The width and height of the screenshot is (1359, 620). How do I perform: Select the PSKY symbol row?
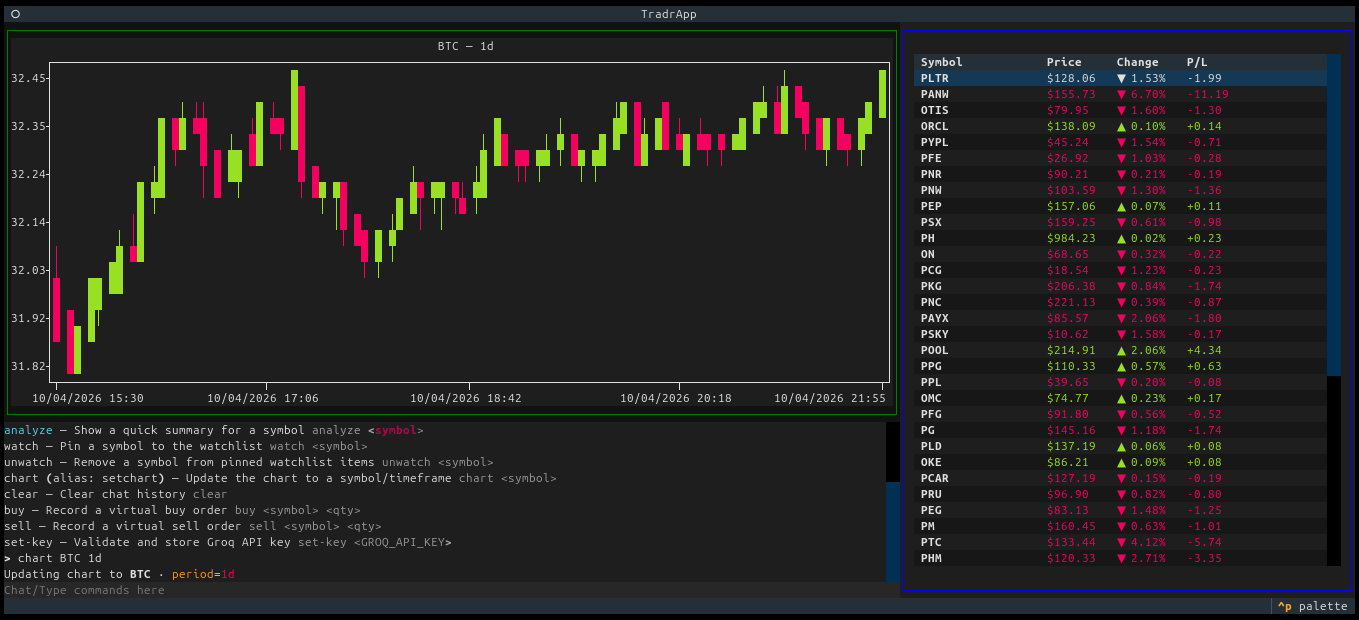coord(1120,334)
